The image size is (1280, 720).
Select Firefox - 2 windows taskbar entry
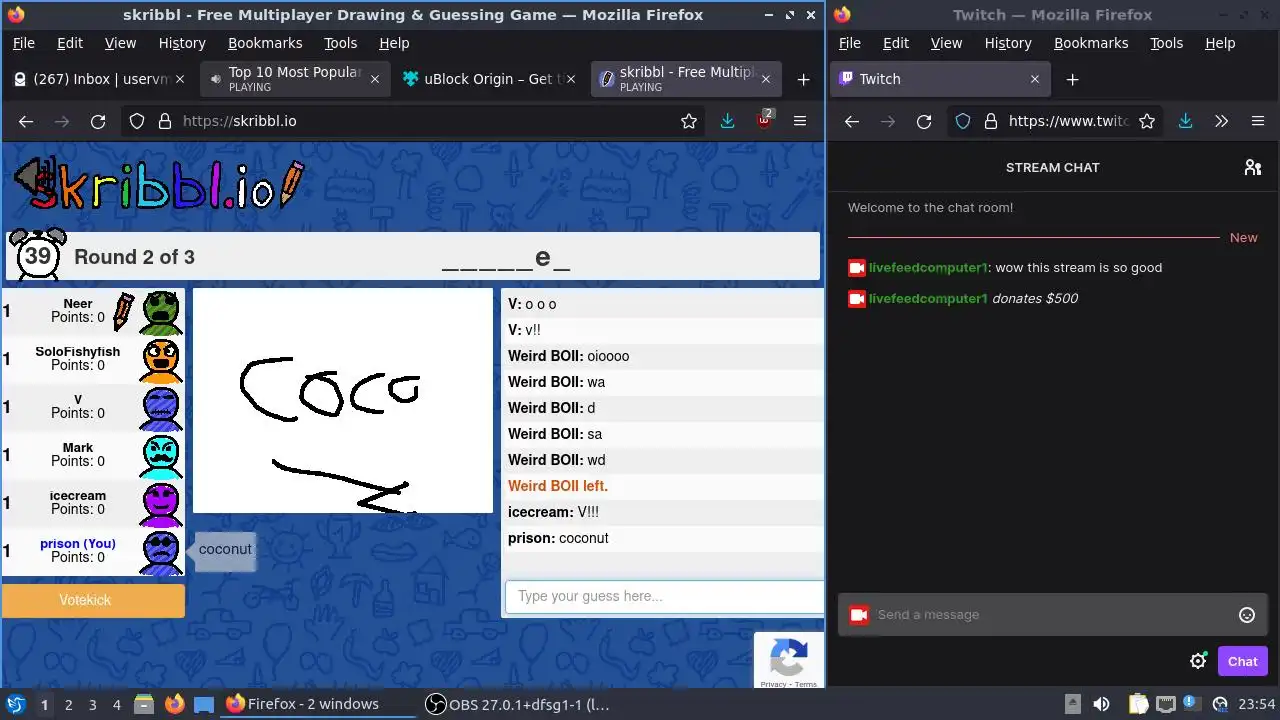[x=317, y=704]
